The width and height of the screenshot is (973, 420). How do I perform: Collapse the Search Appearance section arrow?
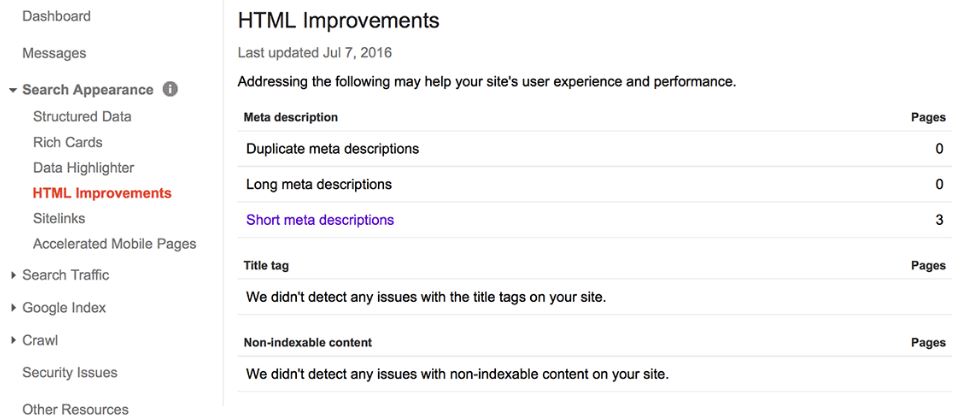click(x=12, y=90)
